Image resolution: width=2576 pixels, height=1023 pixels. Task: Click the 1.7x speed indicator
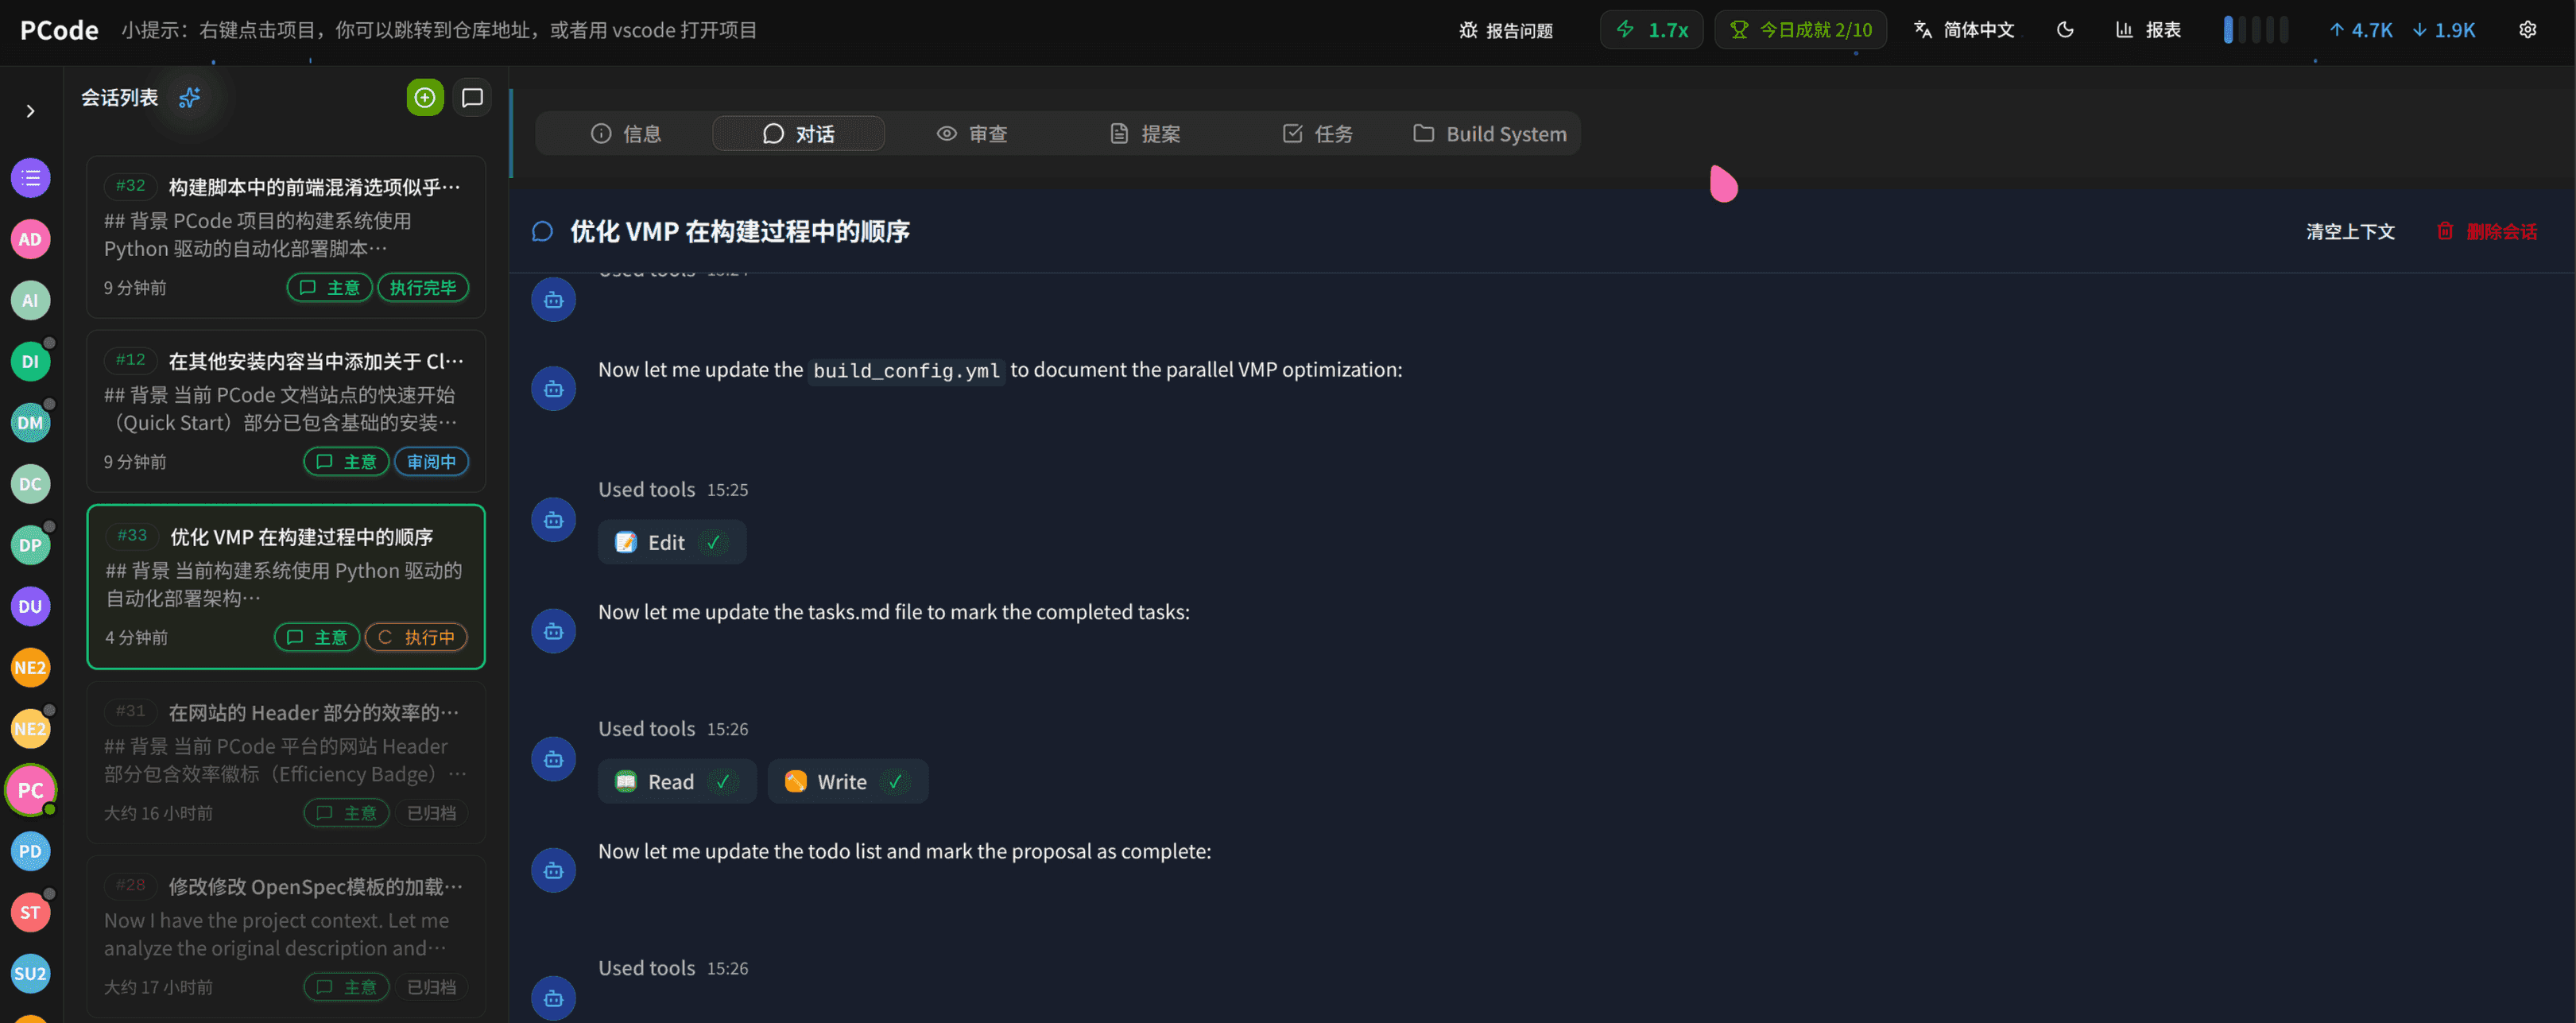tap(1651, 29)
